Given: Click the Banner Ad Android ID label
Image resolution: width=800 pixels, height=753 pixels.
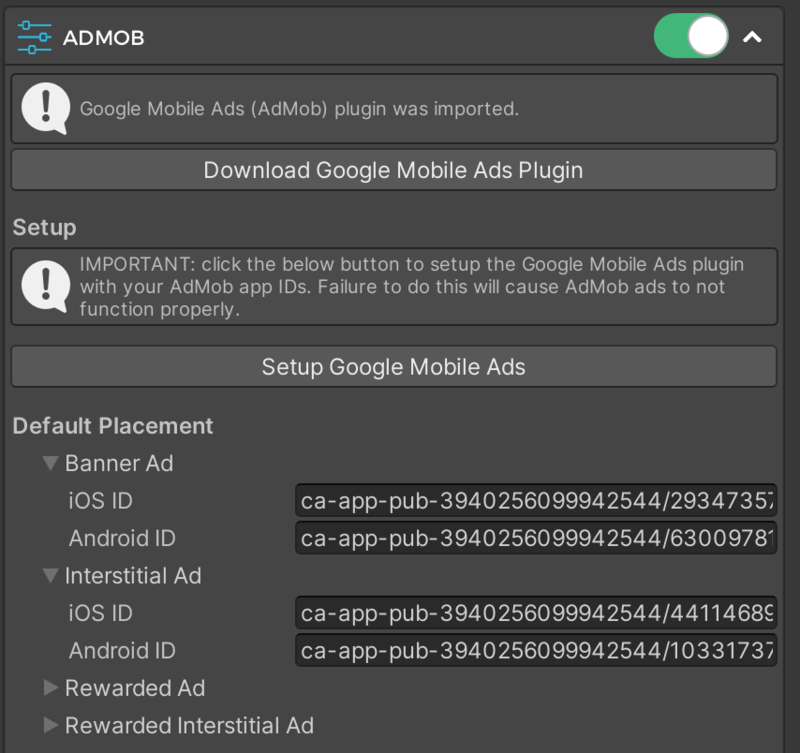Looking at the screenshot, I should pos(122,538).
